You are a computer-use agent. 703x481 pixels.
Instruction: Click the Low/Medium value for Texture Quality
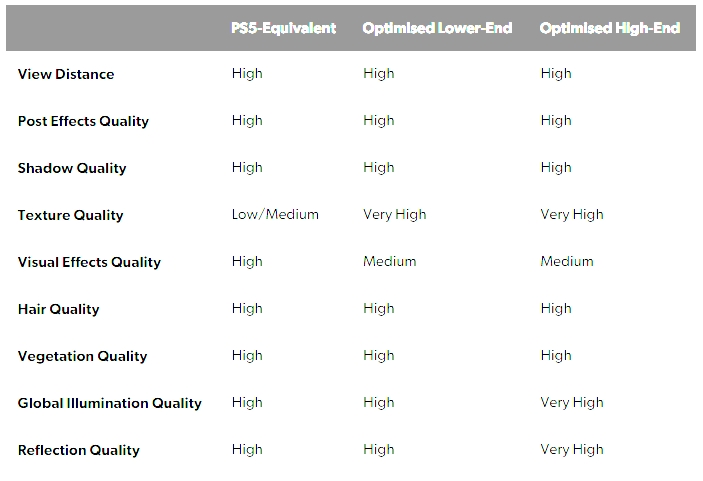click(275, 214)
